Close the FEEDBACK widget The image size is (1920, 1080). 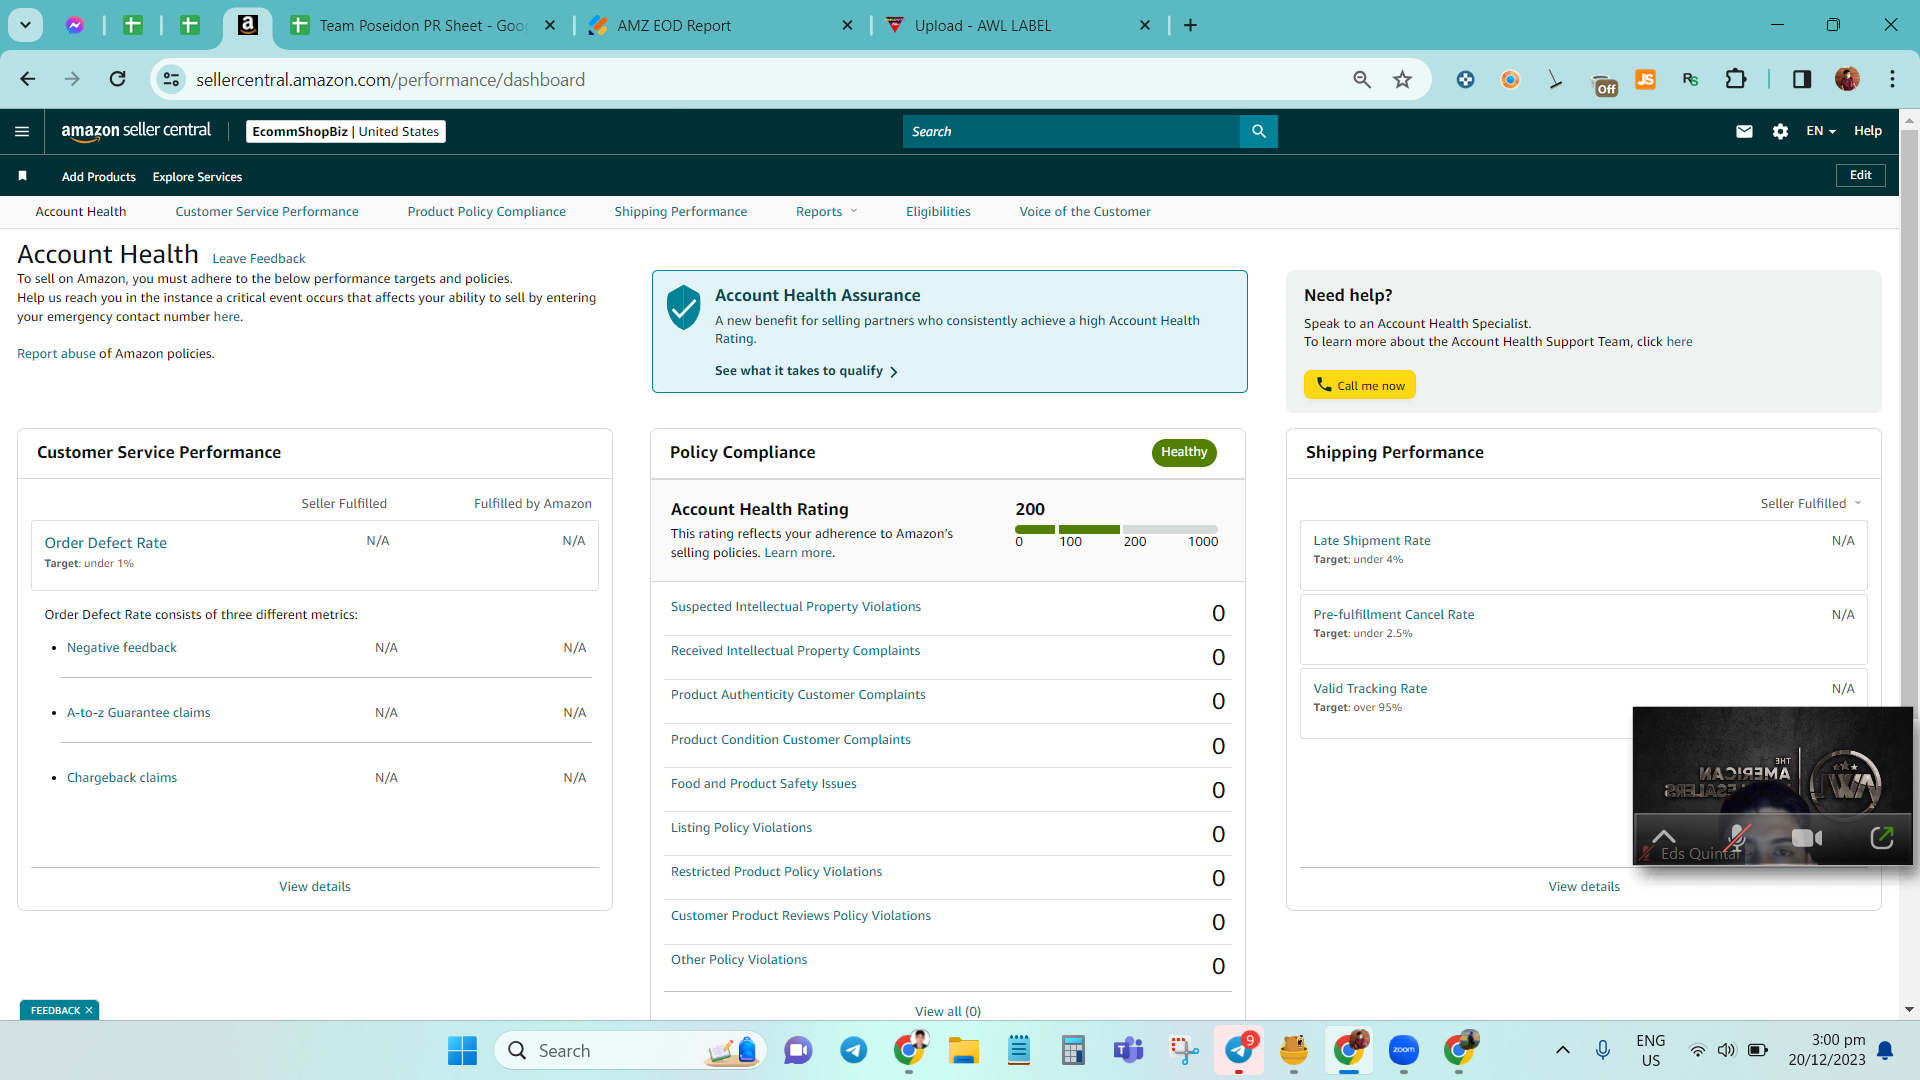click(x=89, y=1010)
